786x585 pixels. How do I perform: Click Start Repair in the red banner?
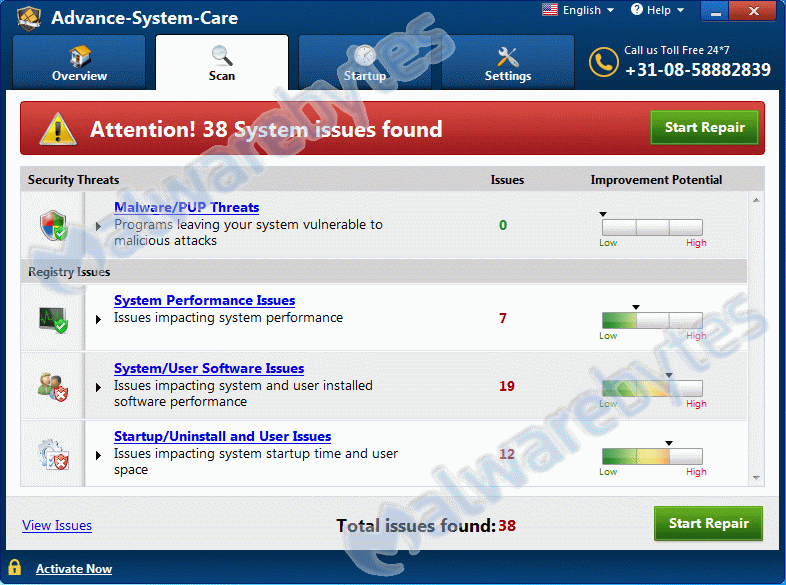pyautogui.click(x=704, y=127)
